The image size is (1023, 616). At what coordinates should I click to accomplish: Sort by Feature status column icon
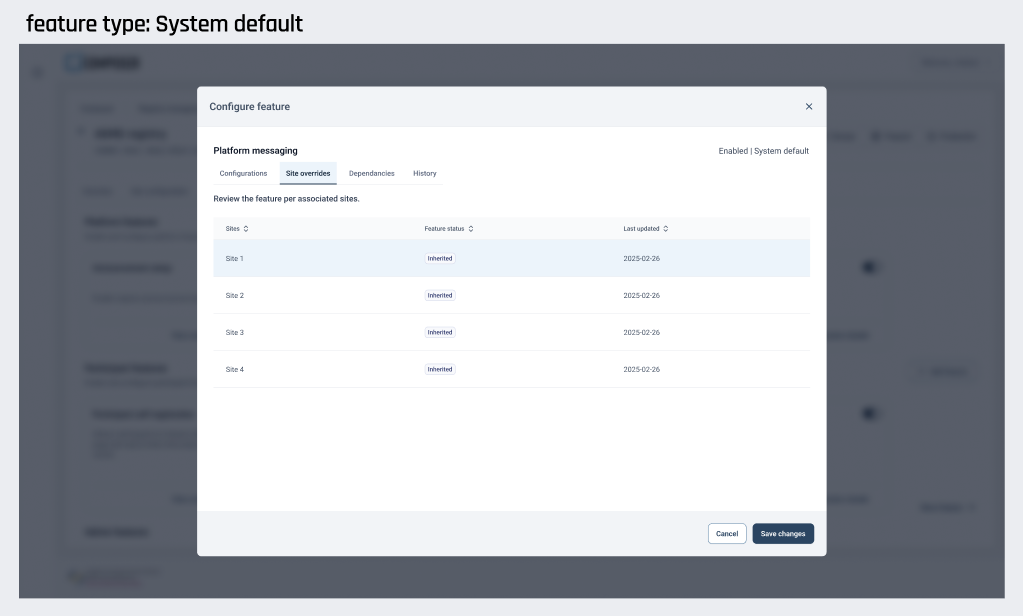(x=471, y=229)
